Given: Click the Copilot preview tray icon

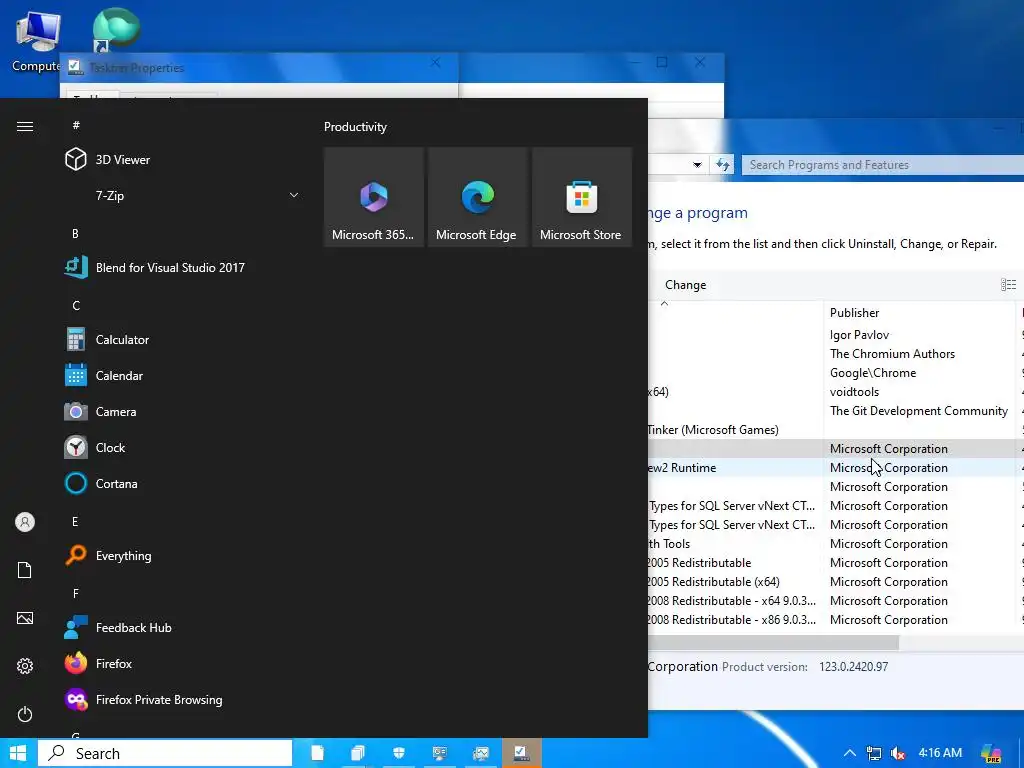Looking at the screenshot, I should tap(991, 754).
